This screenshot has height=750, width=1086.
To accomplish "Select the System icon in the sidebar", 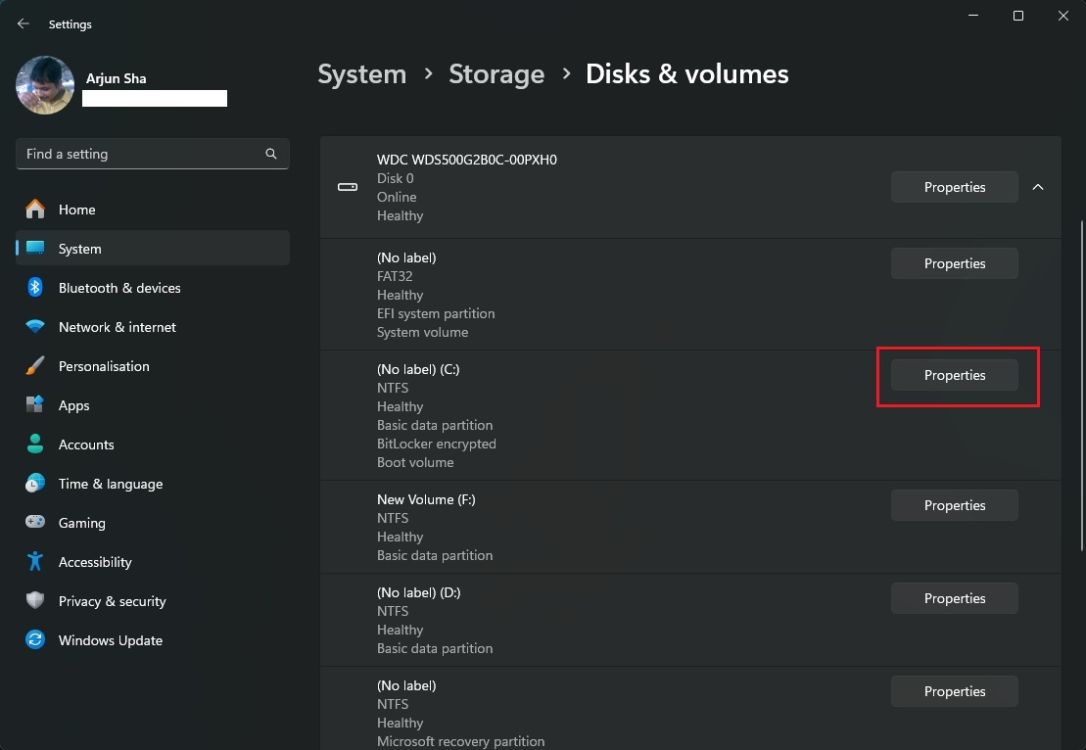I will click(x=36, y=248).
